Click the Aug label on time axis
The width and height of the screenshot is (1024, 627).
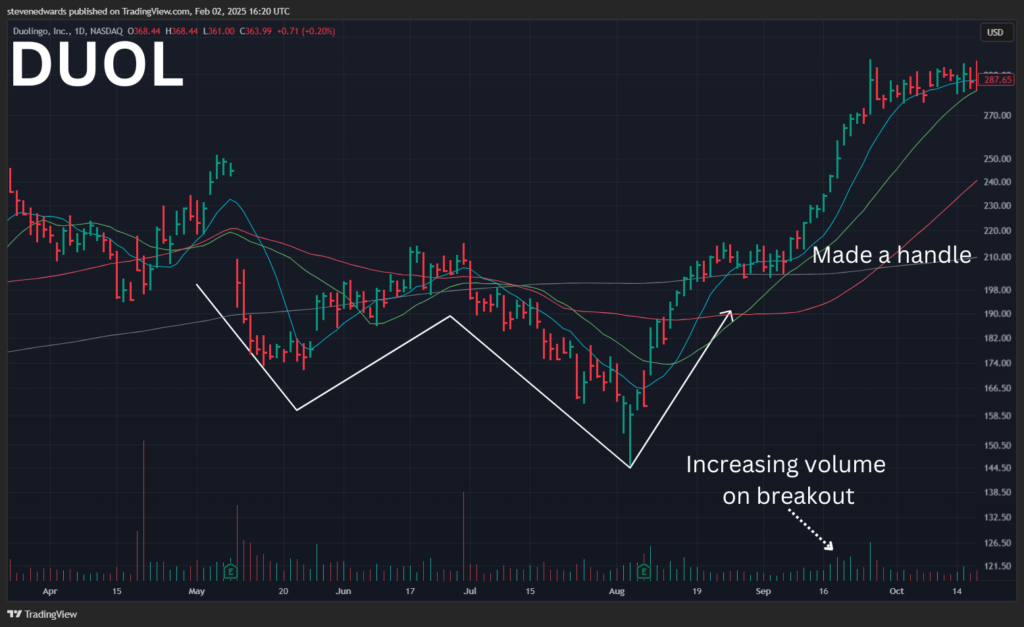(616, 591)
